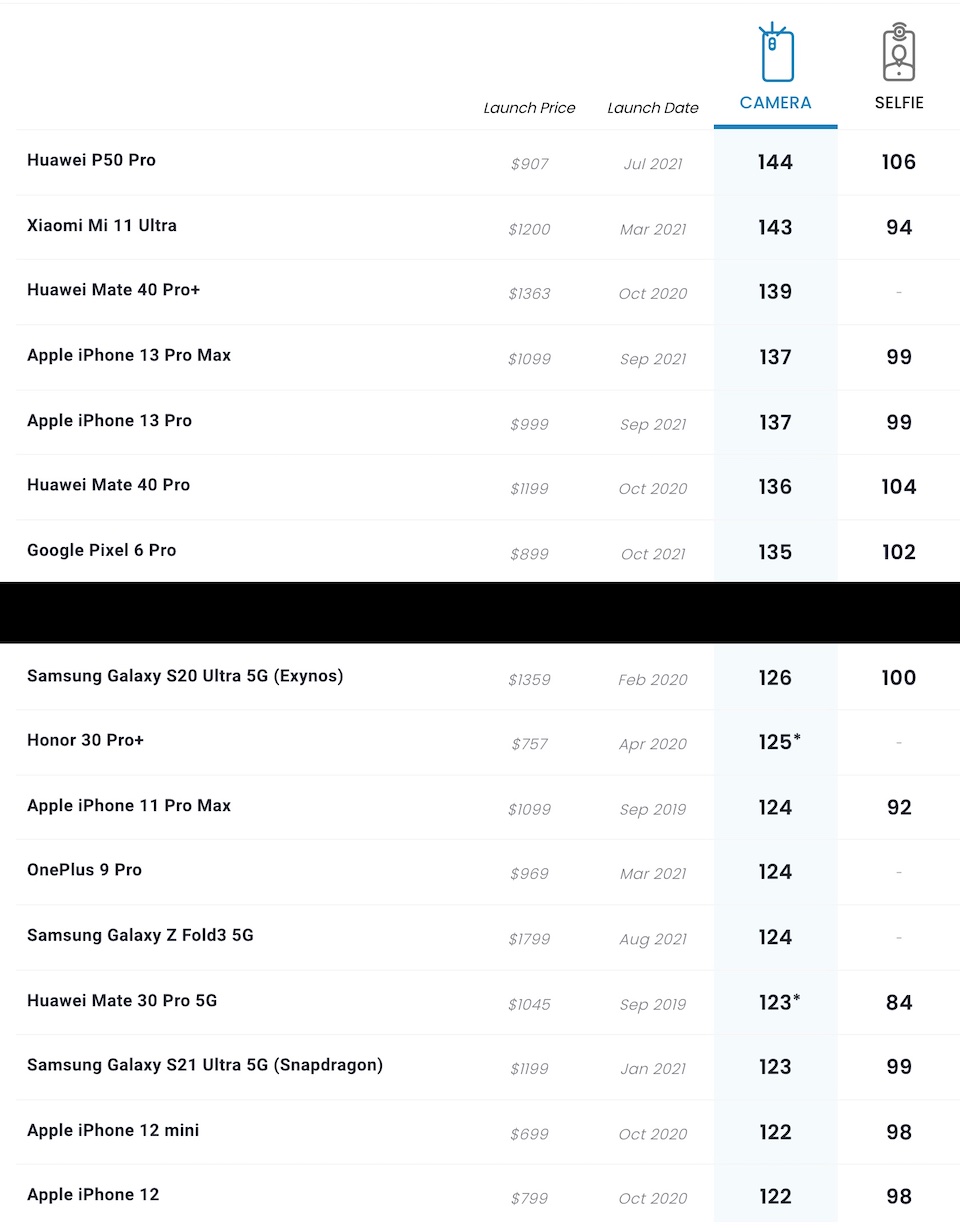Screen dimensions: 960x1229
Task: Open the Google Pixel 6 Pro entry
Action: click(x=101, y=550)
